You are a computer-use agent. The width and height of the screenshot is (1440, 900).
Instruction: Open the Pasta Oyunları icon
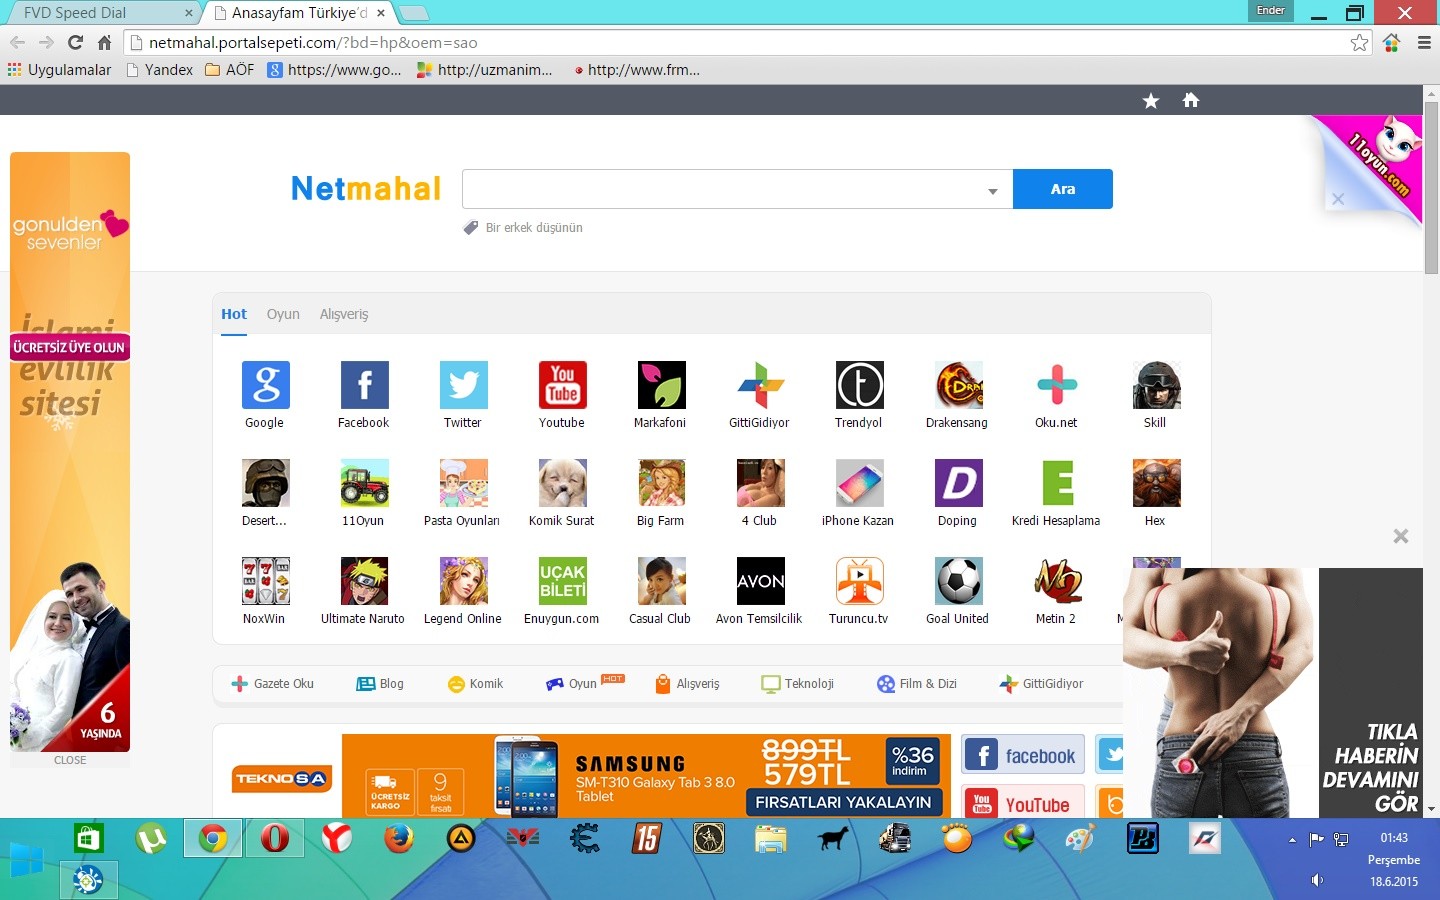point(463,483)
